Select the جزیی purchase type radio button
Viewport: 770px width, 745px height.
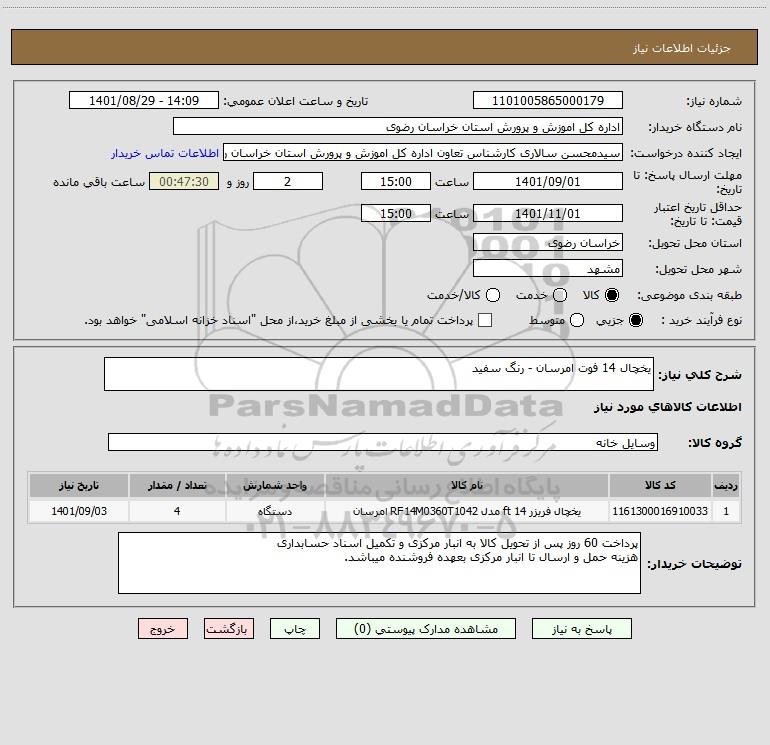[x=636, y=320]
